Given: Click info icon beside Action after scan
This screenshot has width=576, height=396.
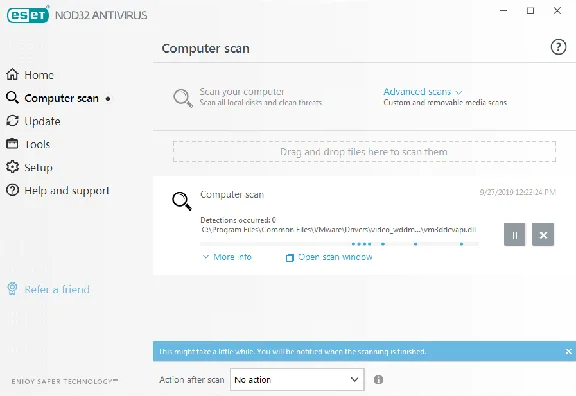Looking at the screenshot, I should click(378, 379).
